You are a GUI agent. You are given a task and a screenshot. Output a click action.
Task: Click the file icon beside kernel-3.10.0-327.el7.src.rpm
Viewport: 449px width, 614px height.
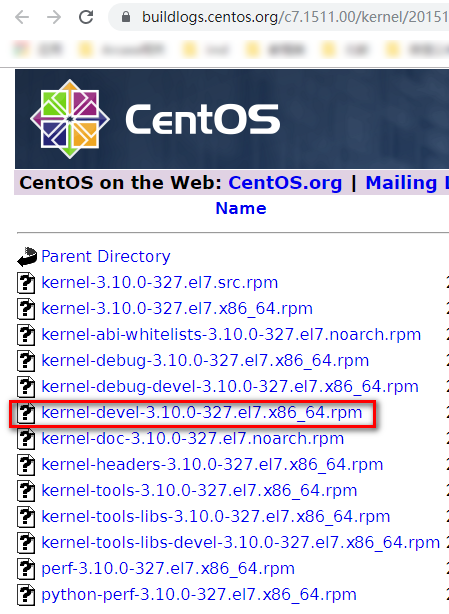(x=26, y=283)
